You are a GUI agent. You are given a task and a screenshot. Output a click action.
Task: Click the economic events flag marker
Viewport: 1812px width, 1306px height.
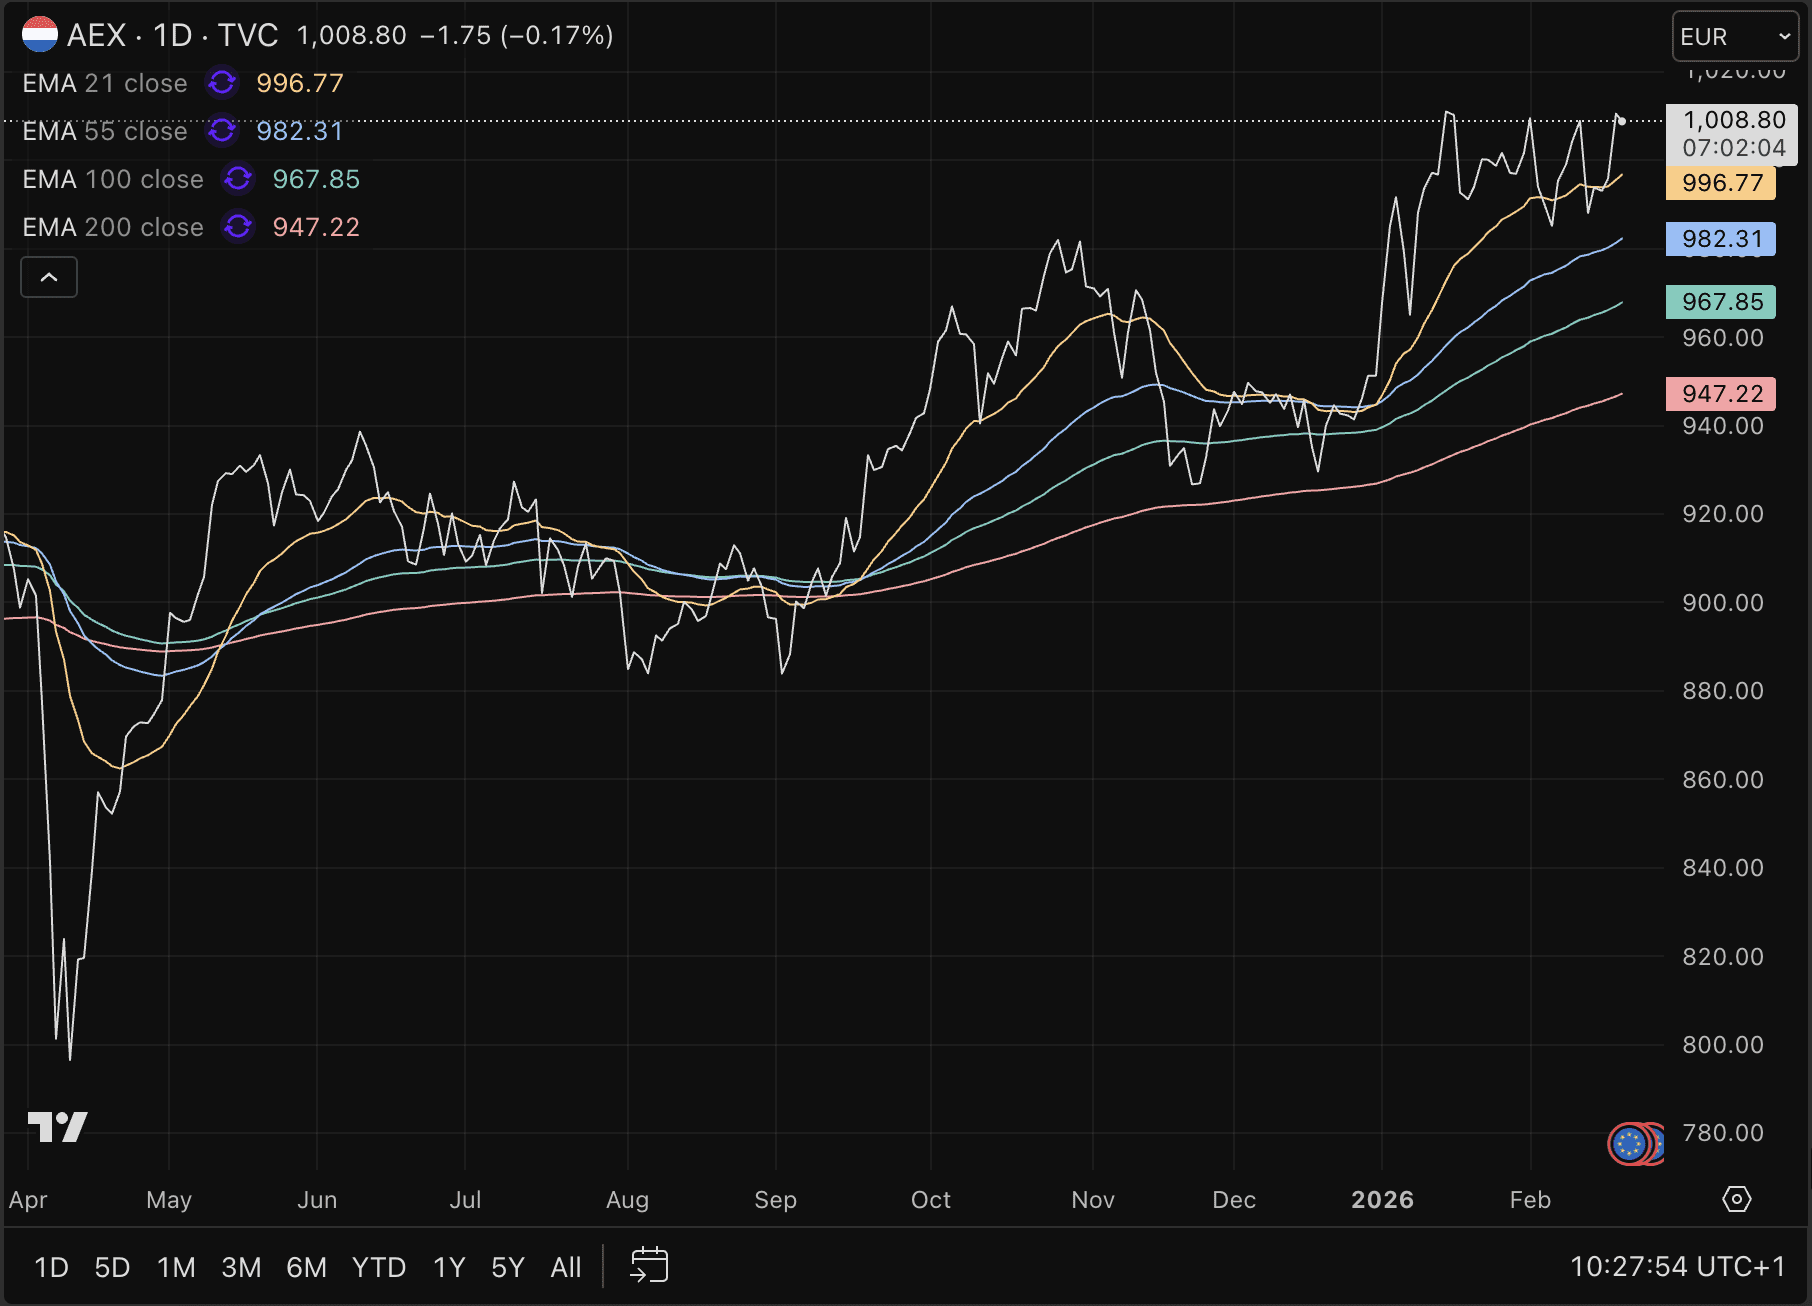tap(1632, 1144)
